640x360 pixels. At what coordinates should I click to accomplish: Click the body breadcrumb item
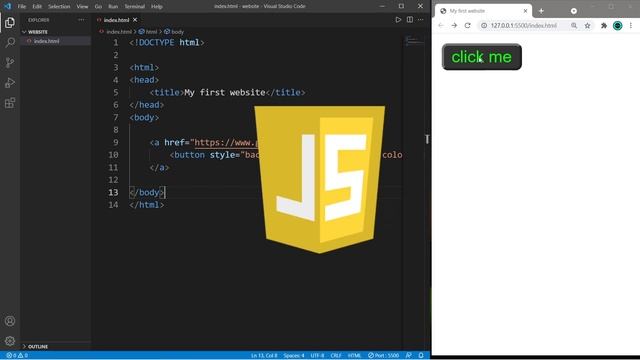click(x=175, y=31)
